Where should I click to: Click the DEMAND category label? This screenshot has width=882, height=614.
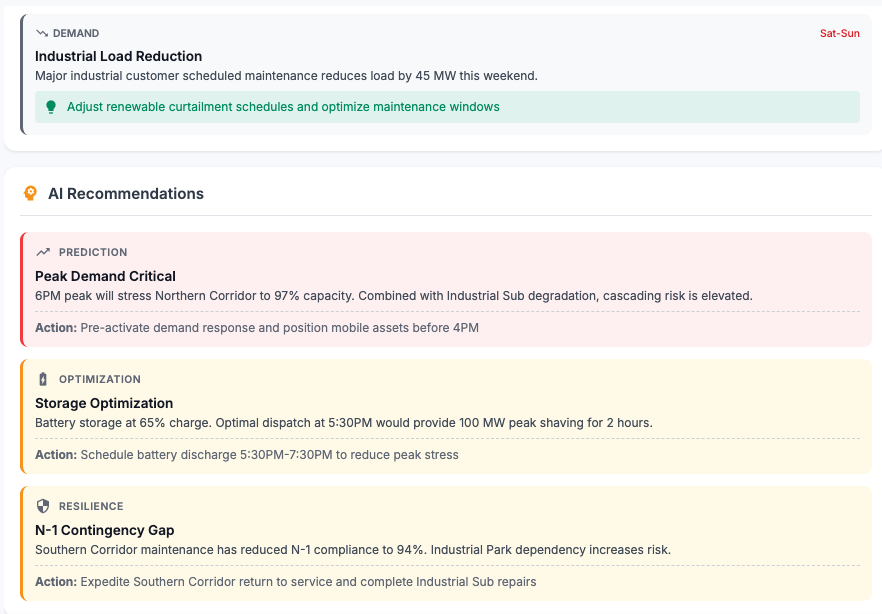point(76,33)
